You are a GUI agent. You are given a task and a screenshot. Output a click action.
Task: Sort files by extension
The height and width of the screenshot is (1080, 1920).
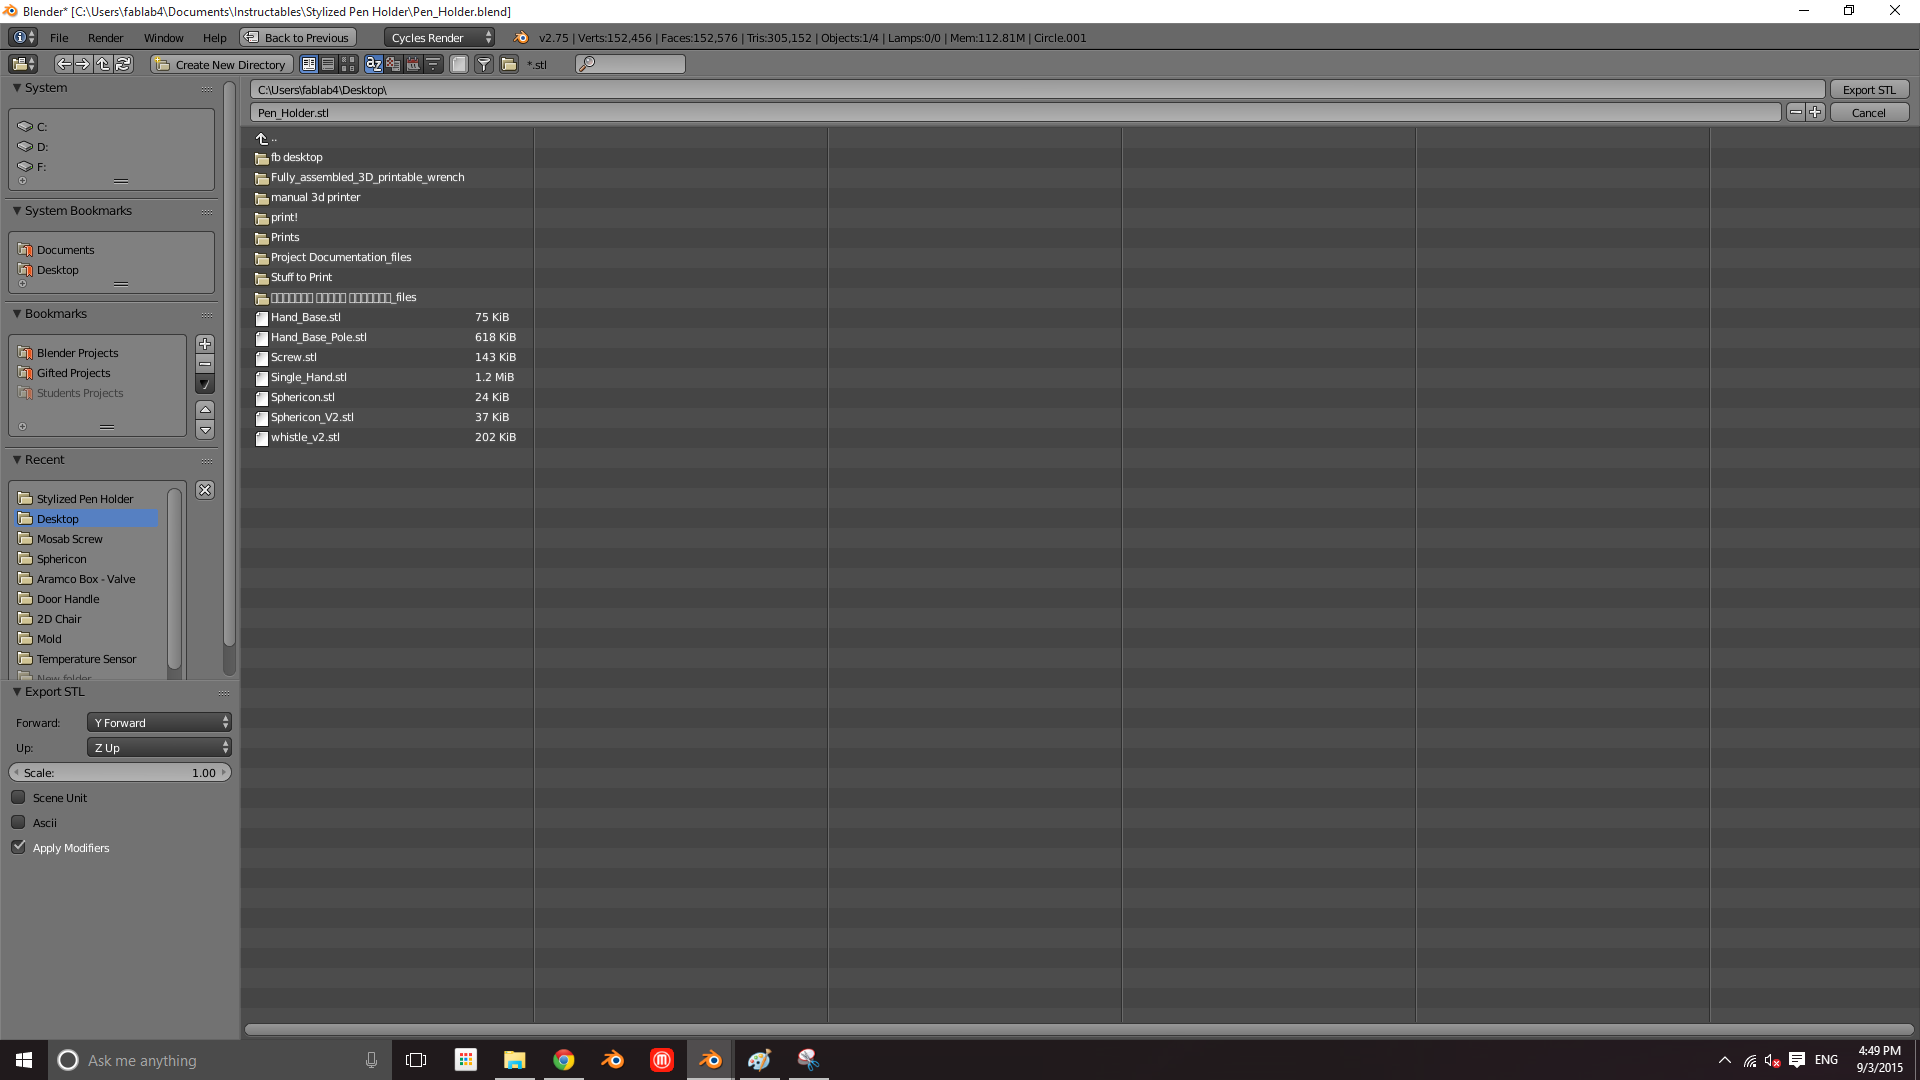tap(393, 64)
